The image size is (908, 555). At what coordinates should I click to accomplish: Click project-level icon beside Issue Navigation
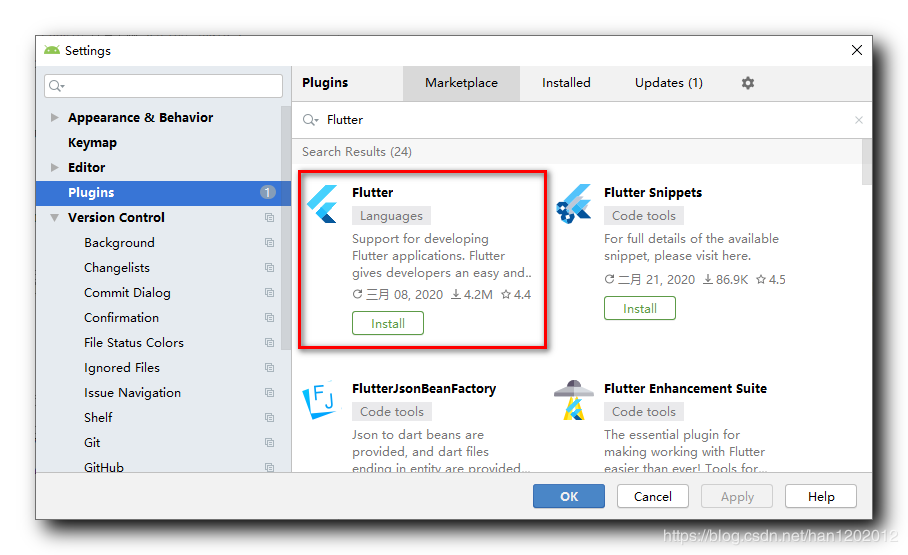click(269, 393)
